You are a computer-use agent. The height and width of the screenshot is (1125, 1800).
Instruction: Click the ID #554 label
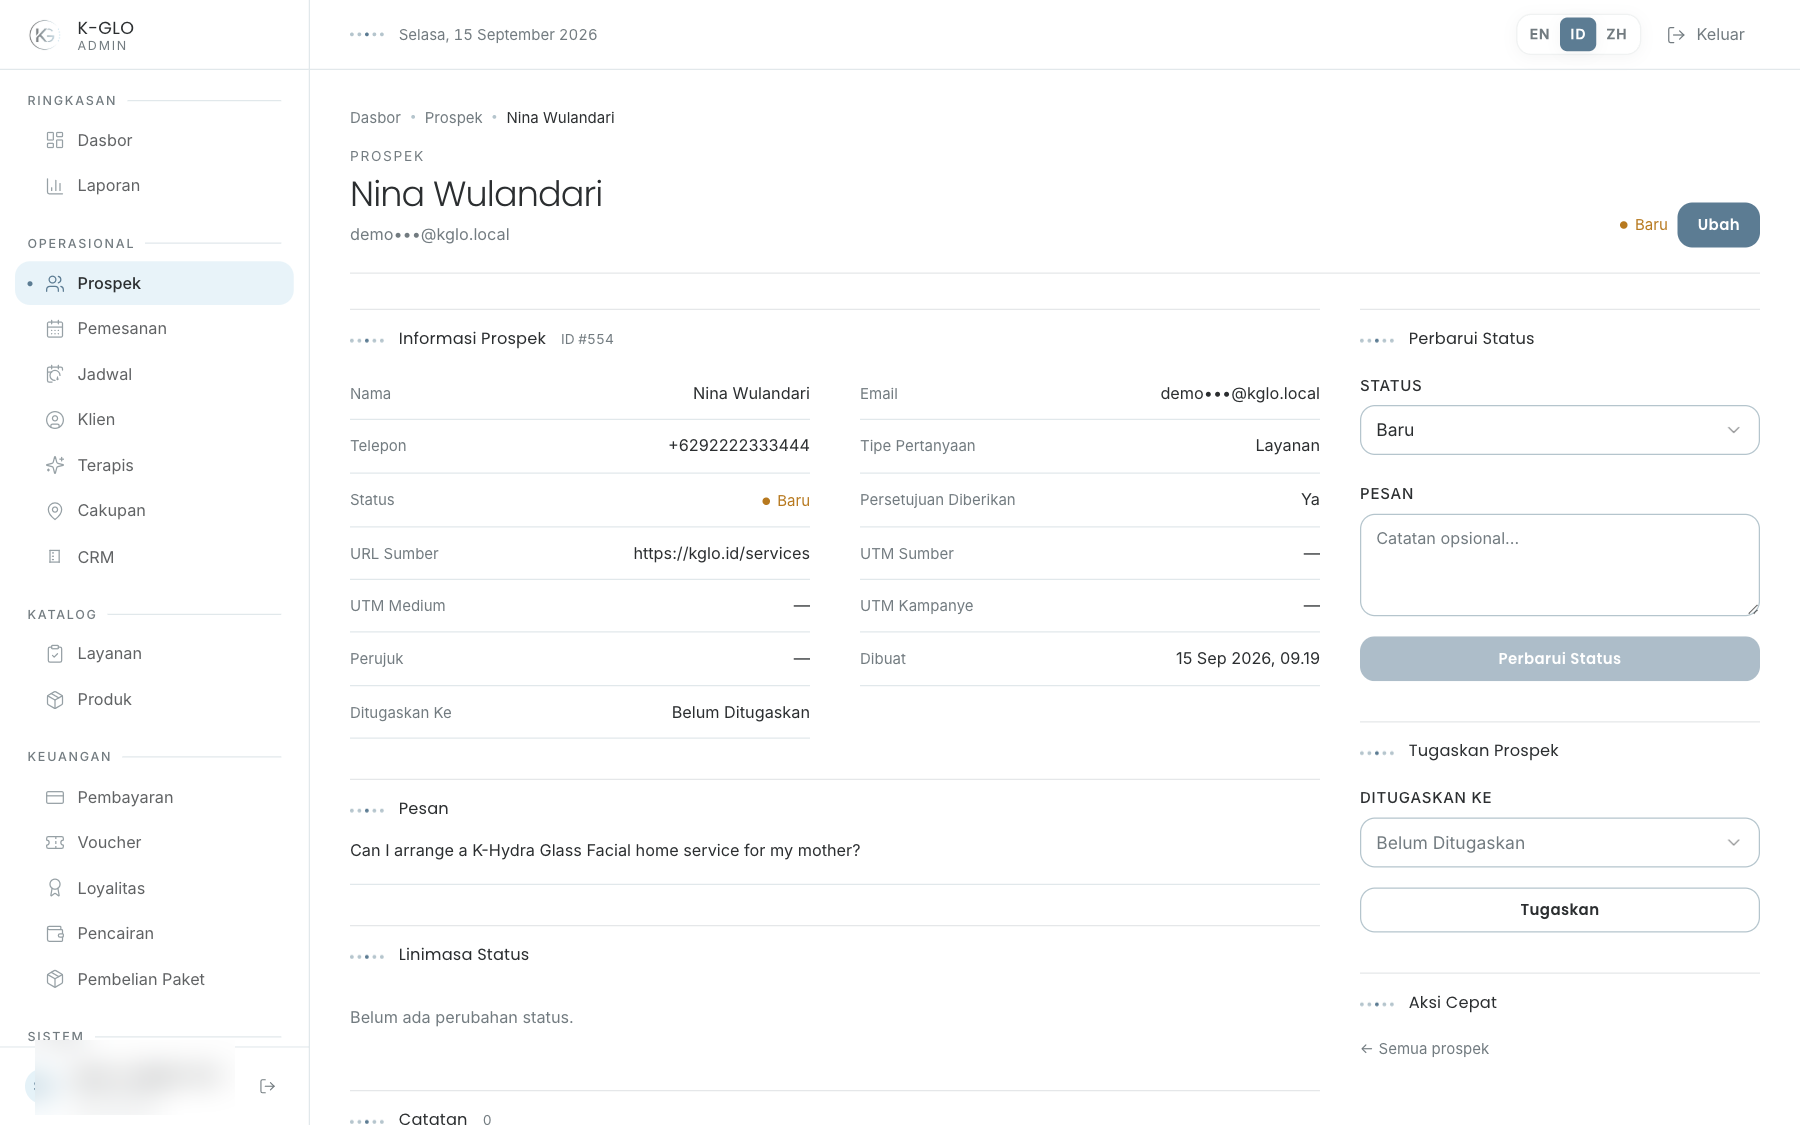point(587,340)
